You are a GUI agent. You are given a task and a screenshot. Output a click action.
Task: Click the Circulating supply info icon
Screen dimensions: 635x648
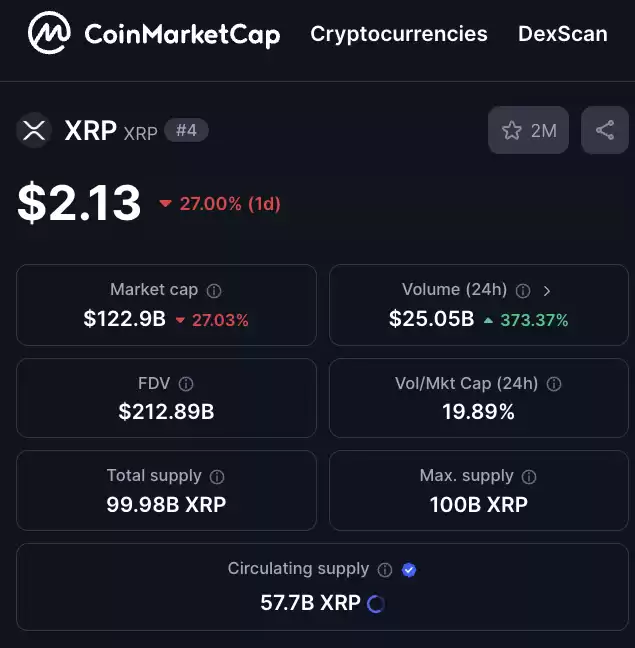(x=385, y=570)
